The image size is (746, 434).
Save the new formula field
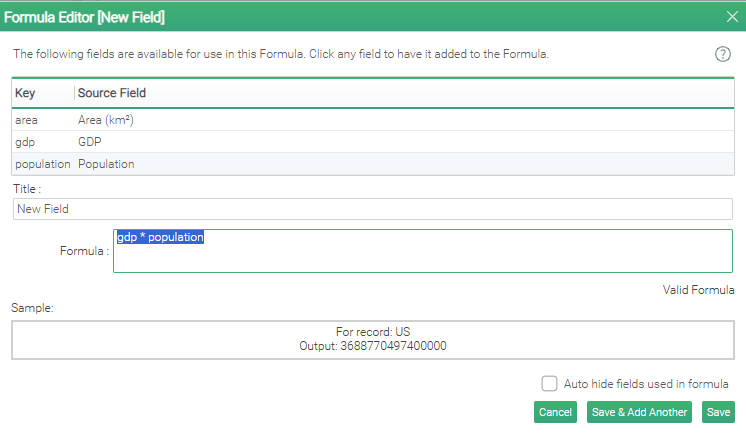718,412
